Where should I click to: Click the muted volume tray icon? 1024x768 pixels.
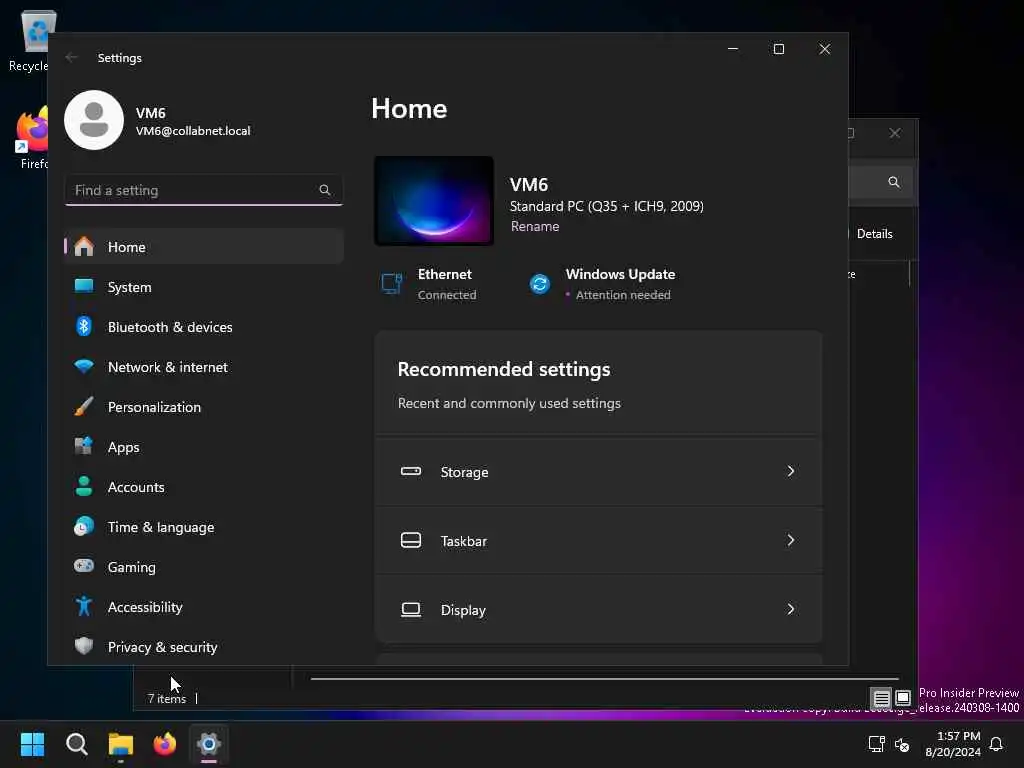click(x=902, y=744)
